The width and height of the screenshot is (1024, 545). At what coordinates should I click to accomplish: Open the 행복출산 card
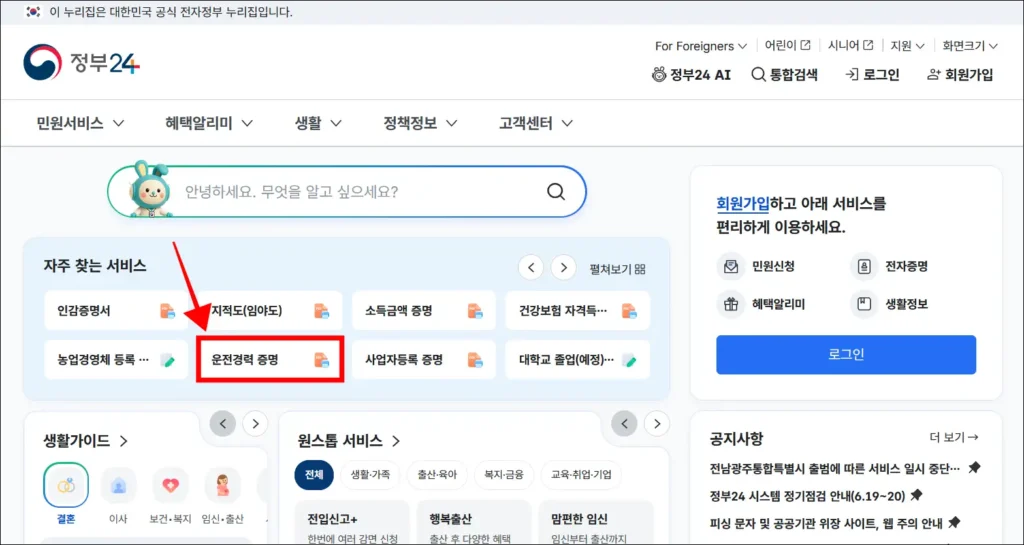pos(474,524)
